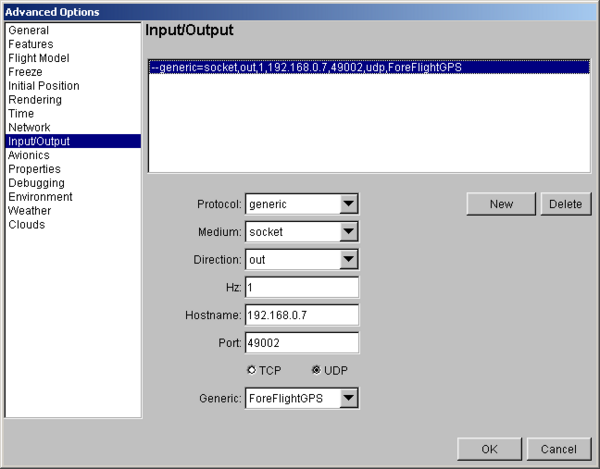Focus the Hostname text field
The image size is (600, 469).
(x=301, y=315)
